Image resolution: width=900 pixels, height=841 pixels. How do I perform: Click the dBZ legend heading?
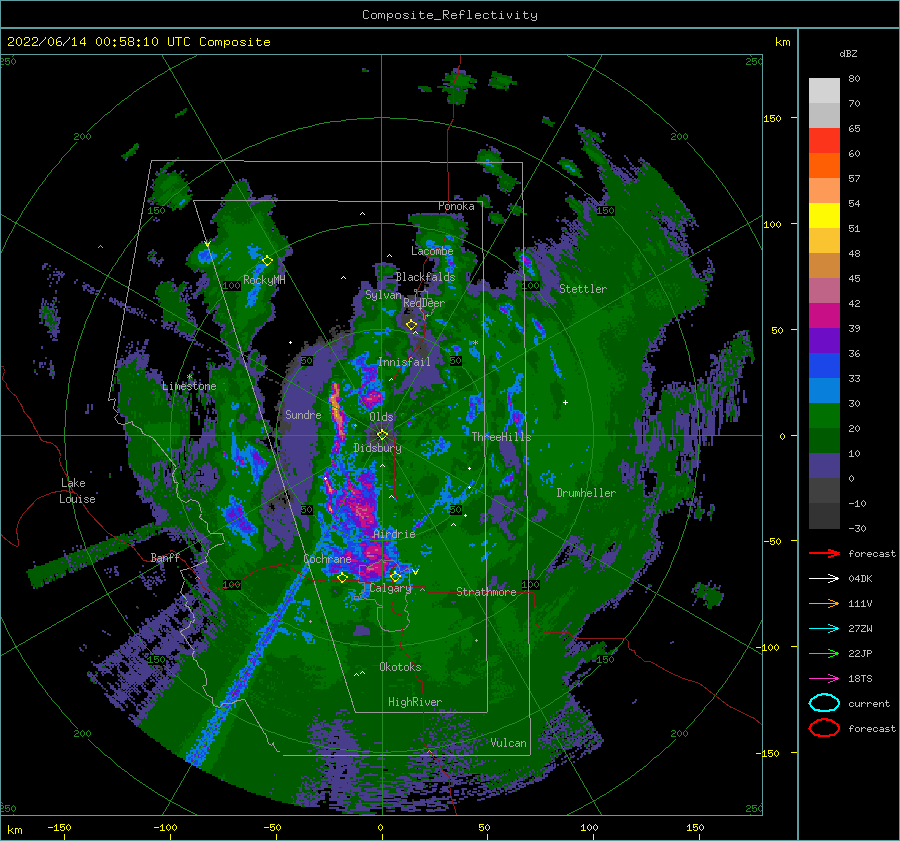tap(848, 53)
